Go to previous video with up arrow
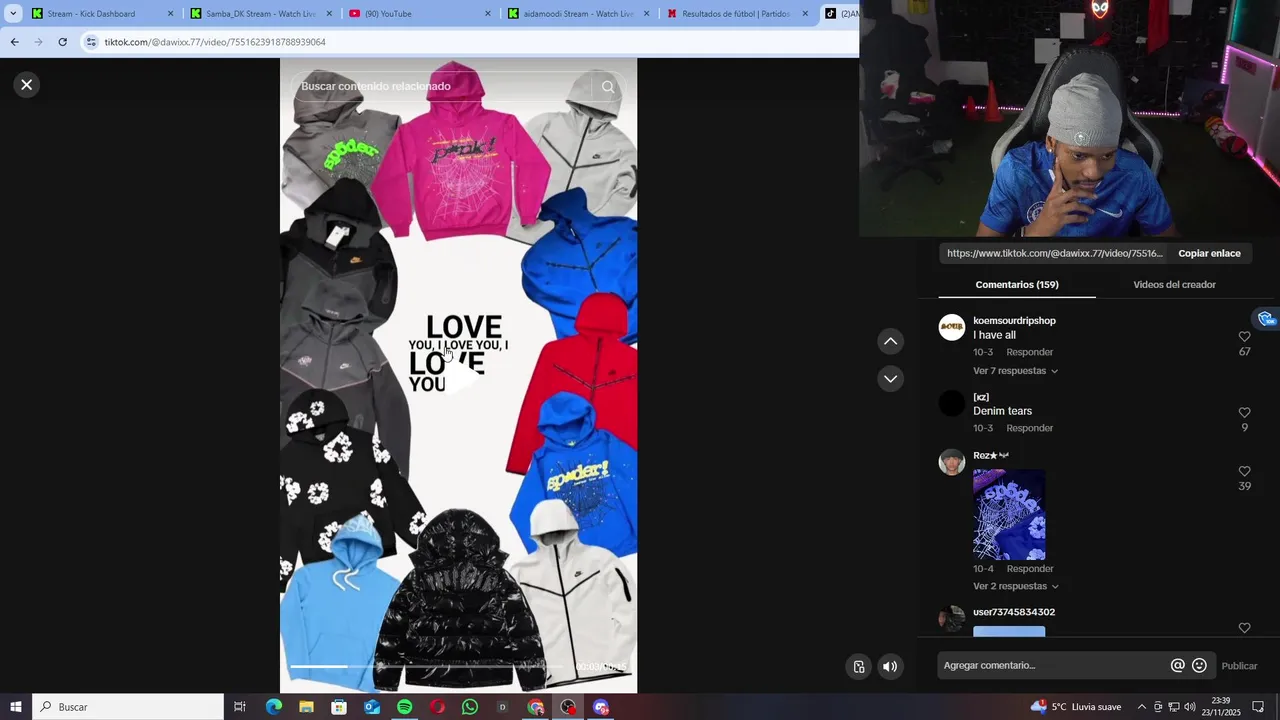Screen dimensions: 1280x720 pyautogui.click(x=890, y=341)
